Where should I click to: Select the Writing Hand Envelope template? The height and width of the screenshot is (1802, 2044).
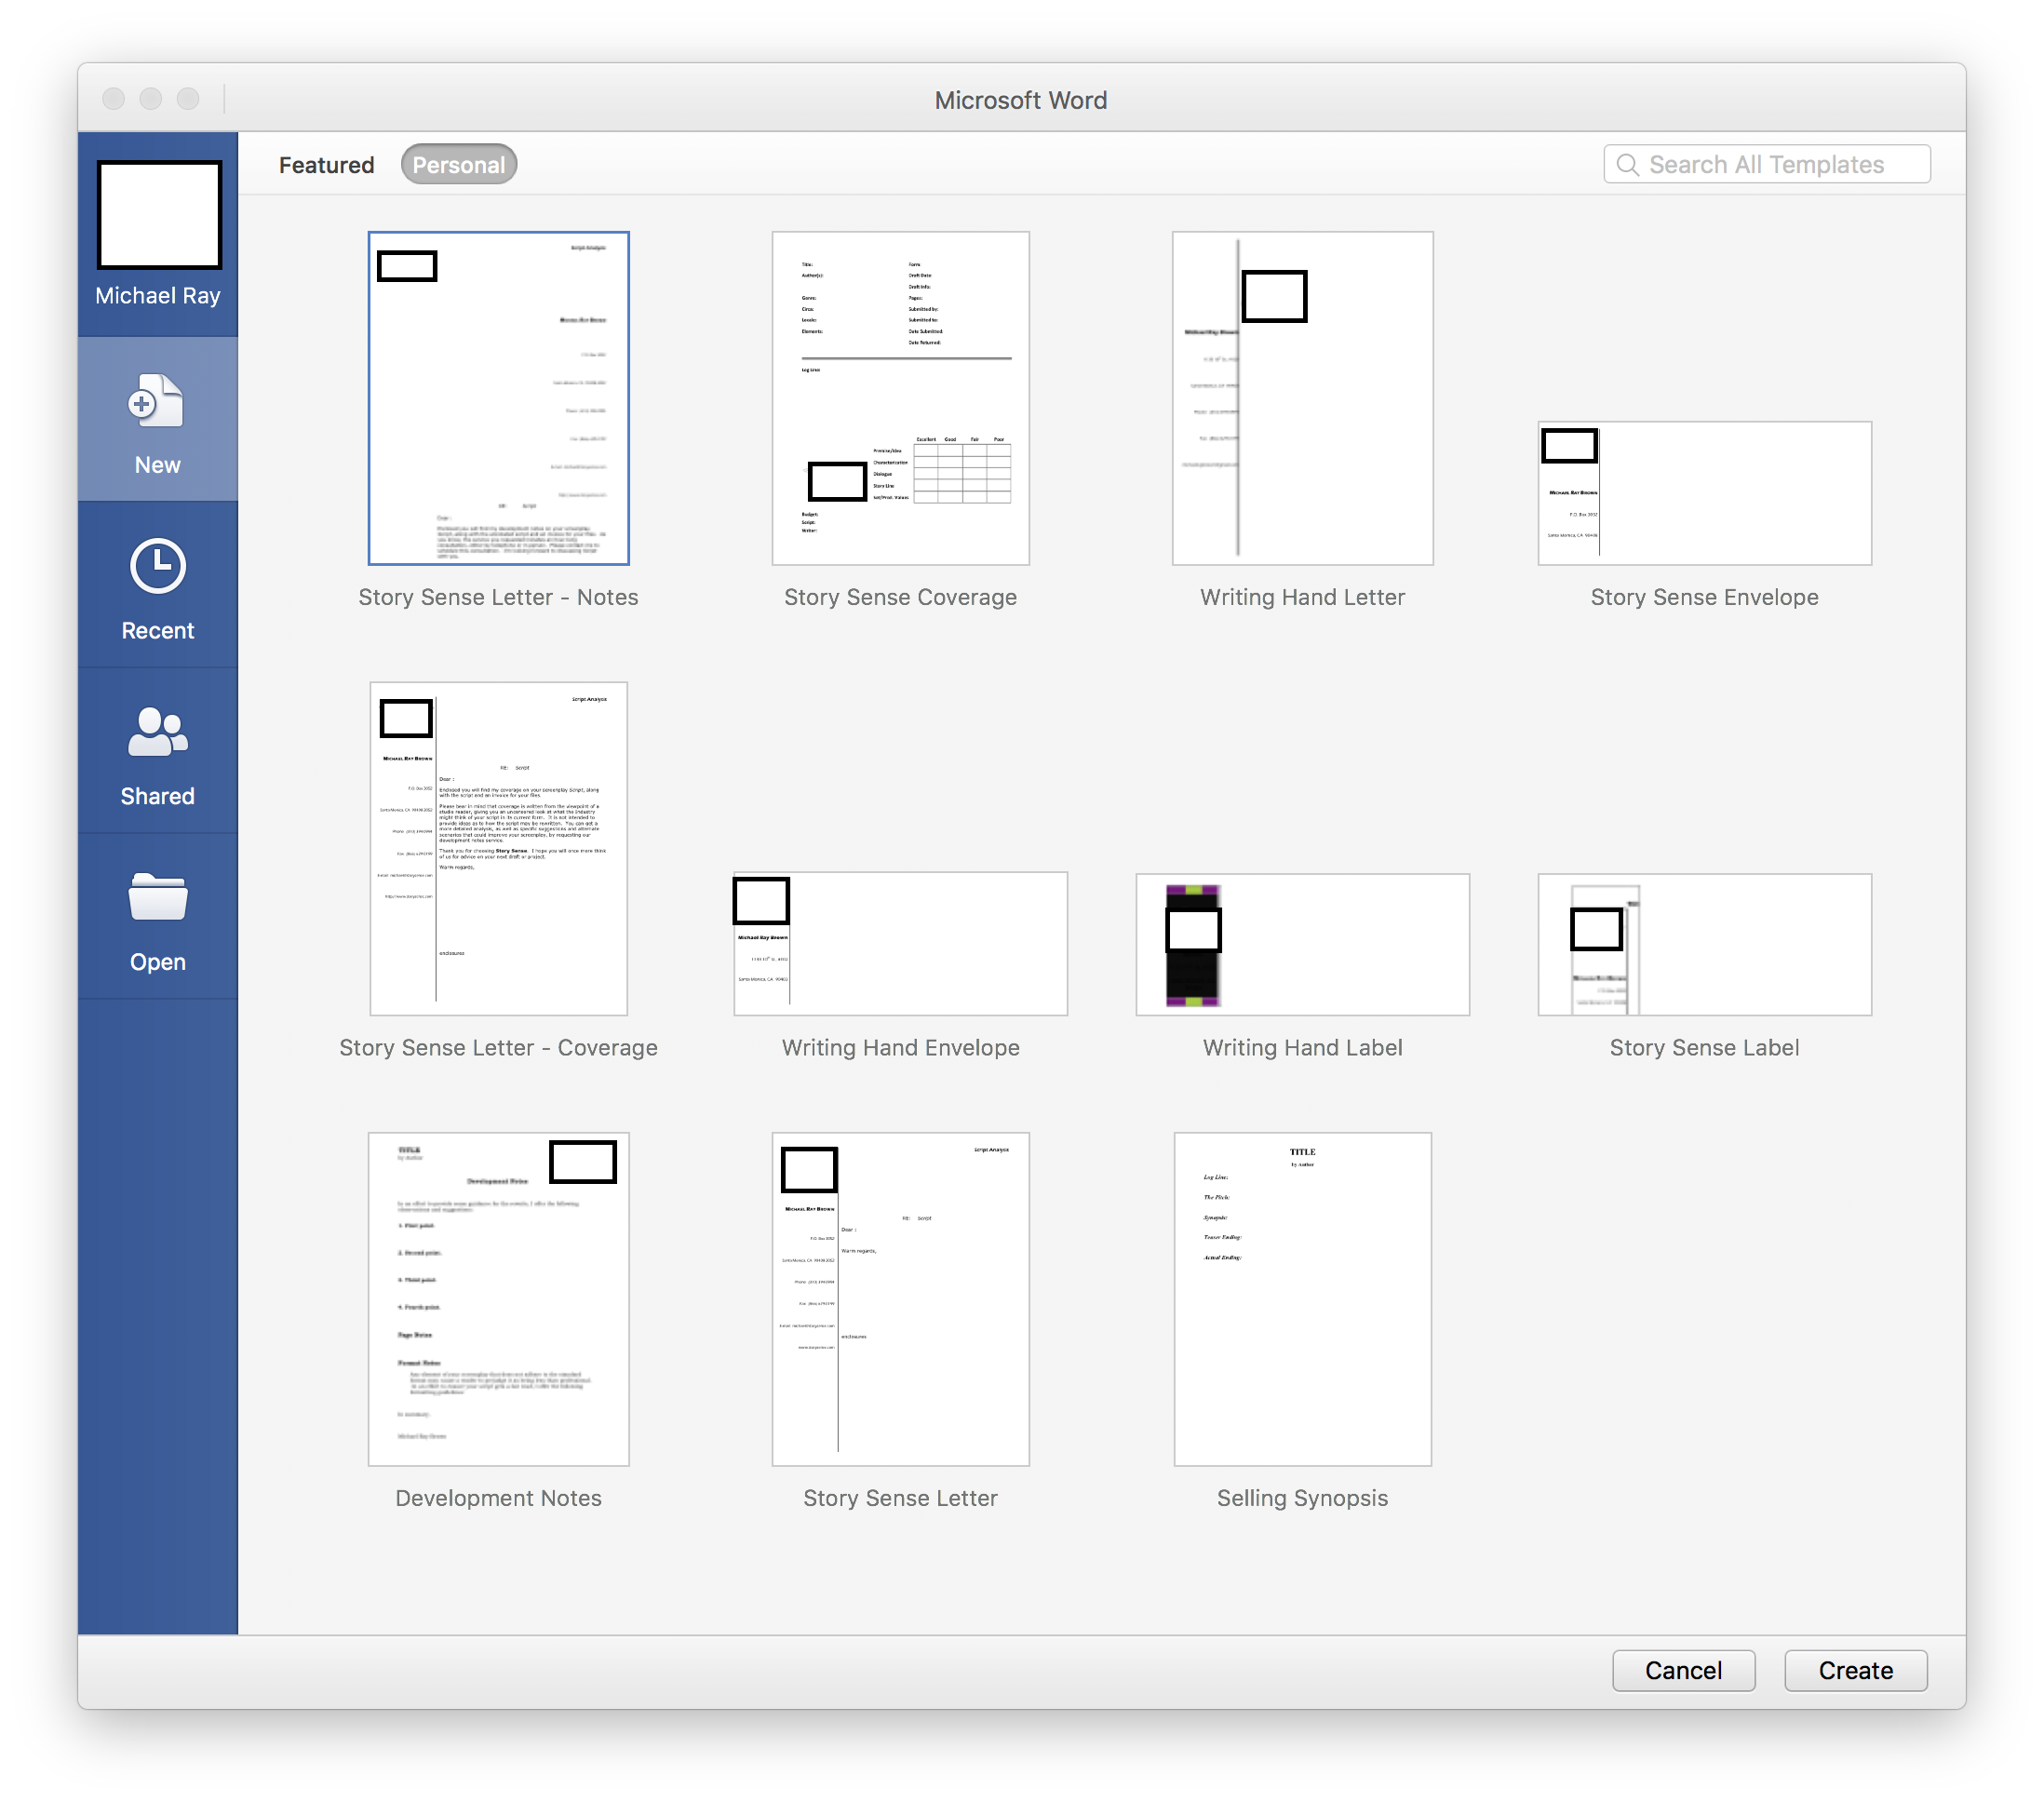pos(900,943)
